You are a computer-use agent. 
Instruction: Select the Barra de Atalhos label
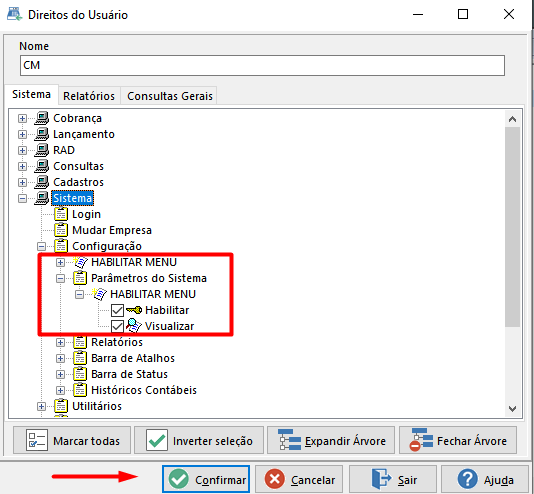tap(133, 358)
